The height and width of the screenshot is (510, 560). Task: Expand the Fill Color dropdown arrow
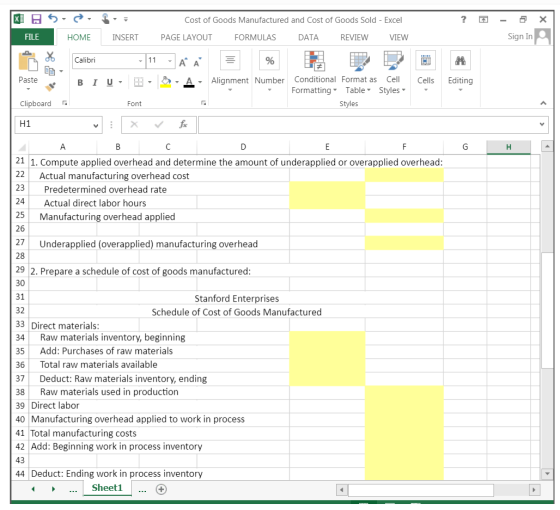177,82
